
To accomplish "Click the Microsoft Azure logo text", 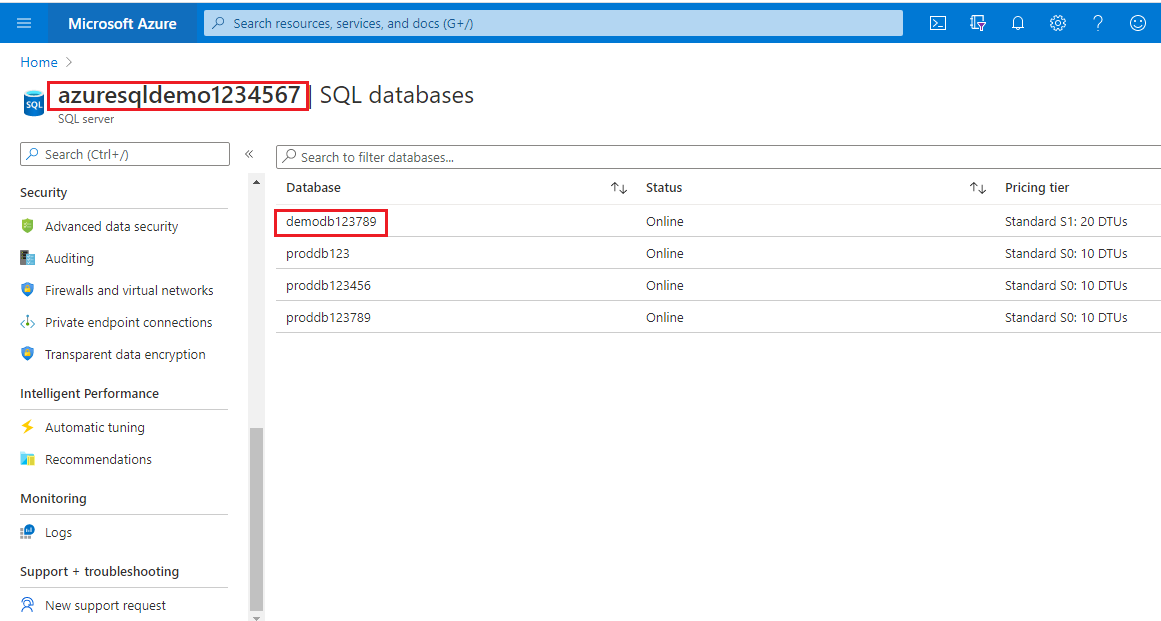I will point(122,24).
